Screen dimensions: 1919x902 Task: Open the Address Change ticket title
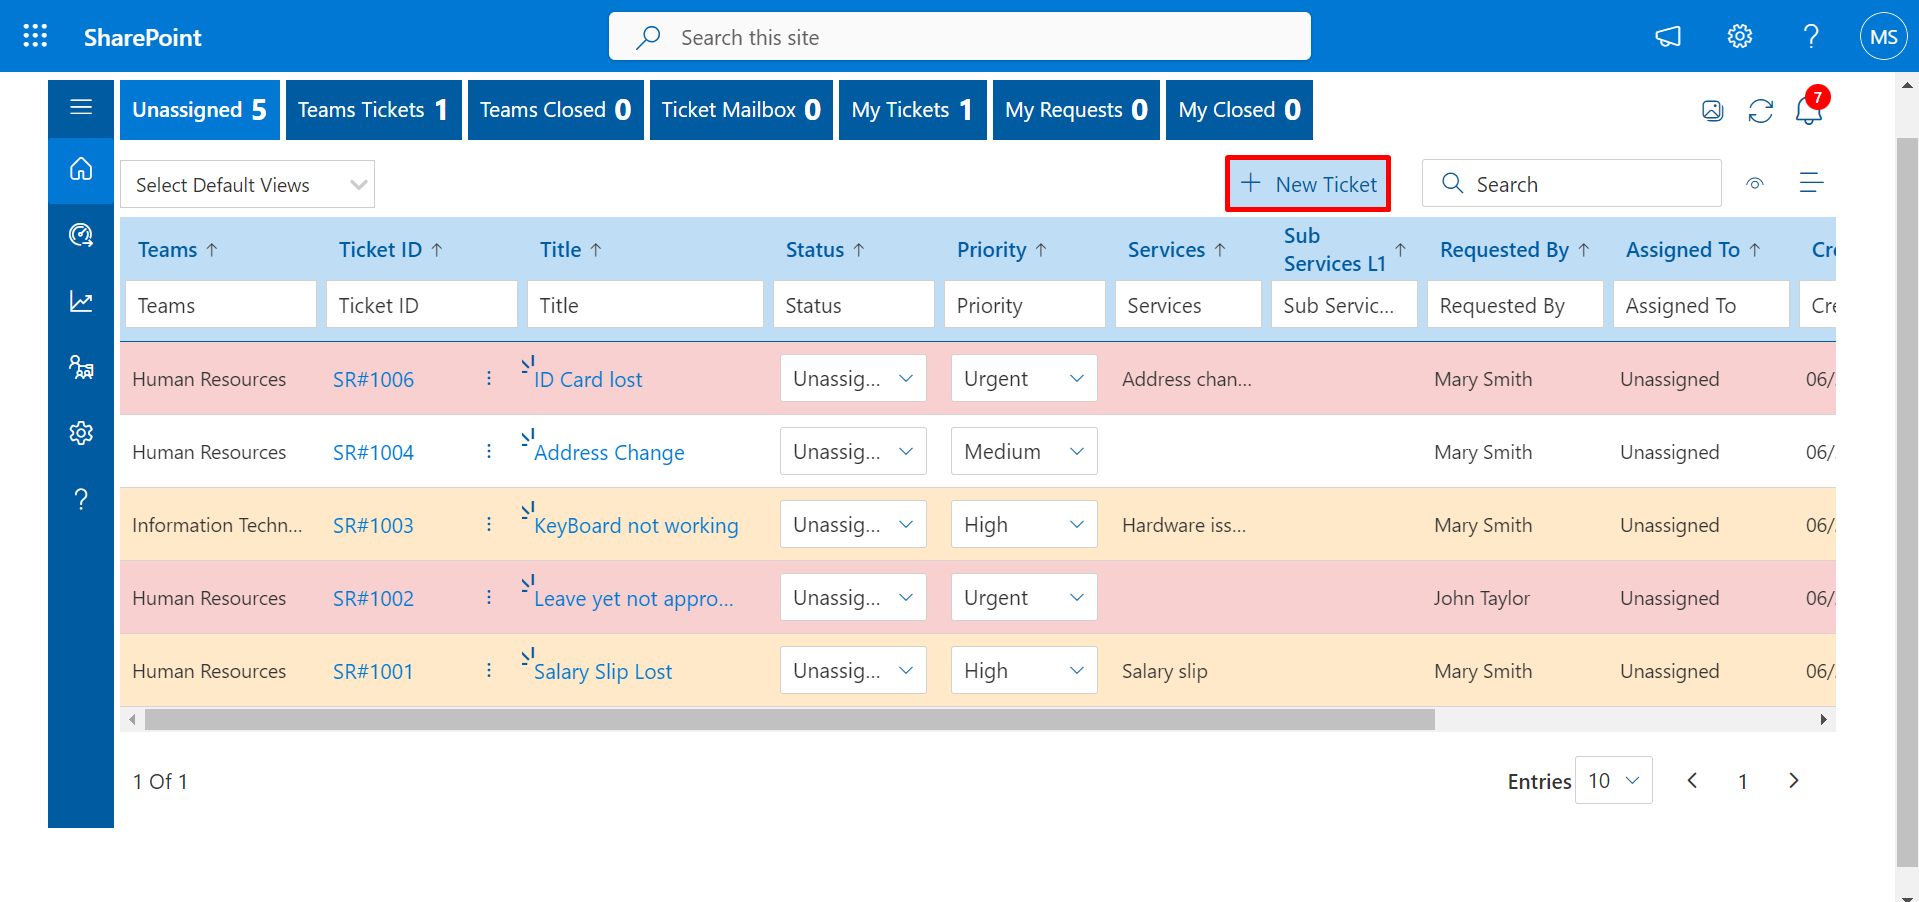(609, 453)
